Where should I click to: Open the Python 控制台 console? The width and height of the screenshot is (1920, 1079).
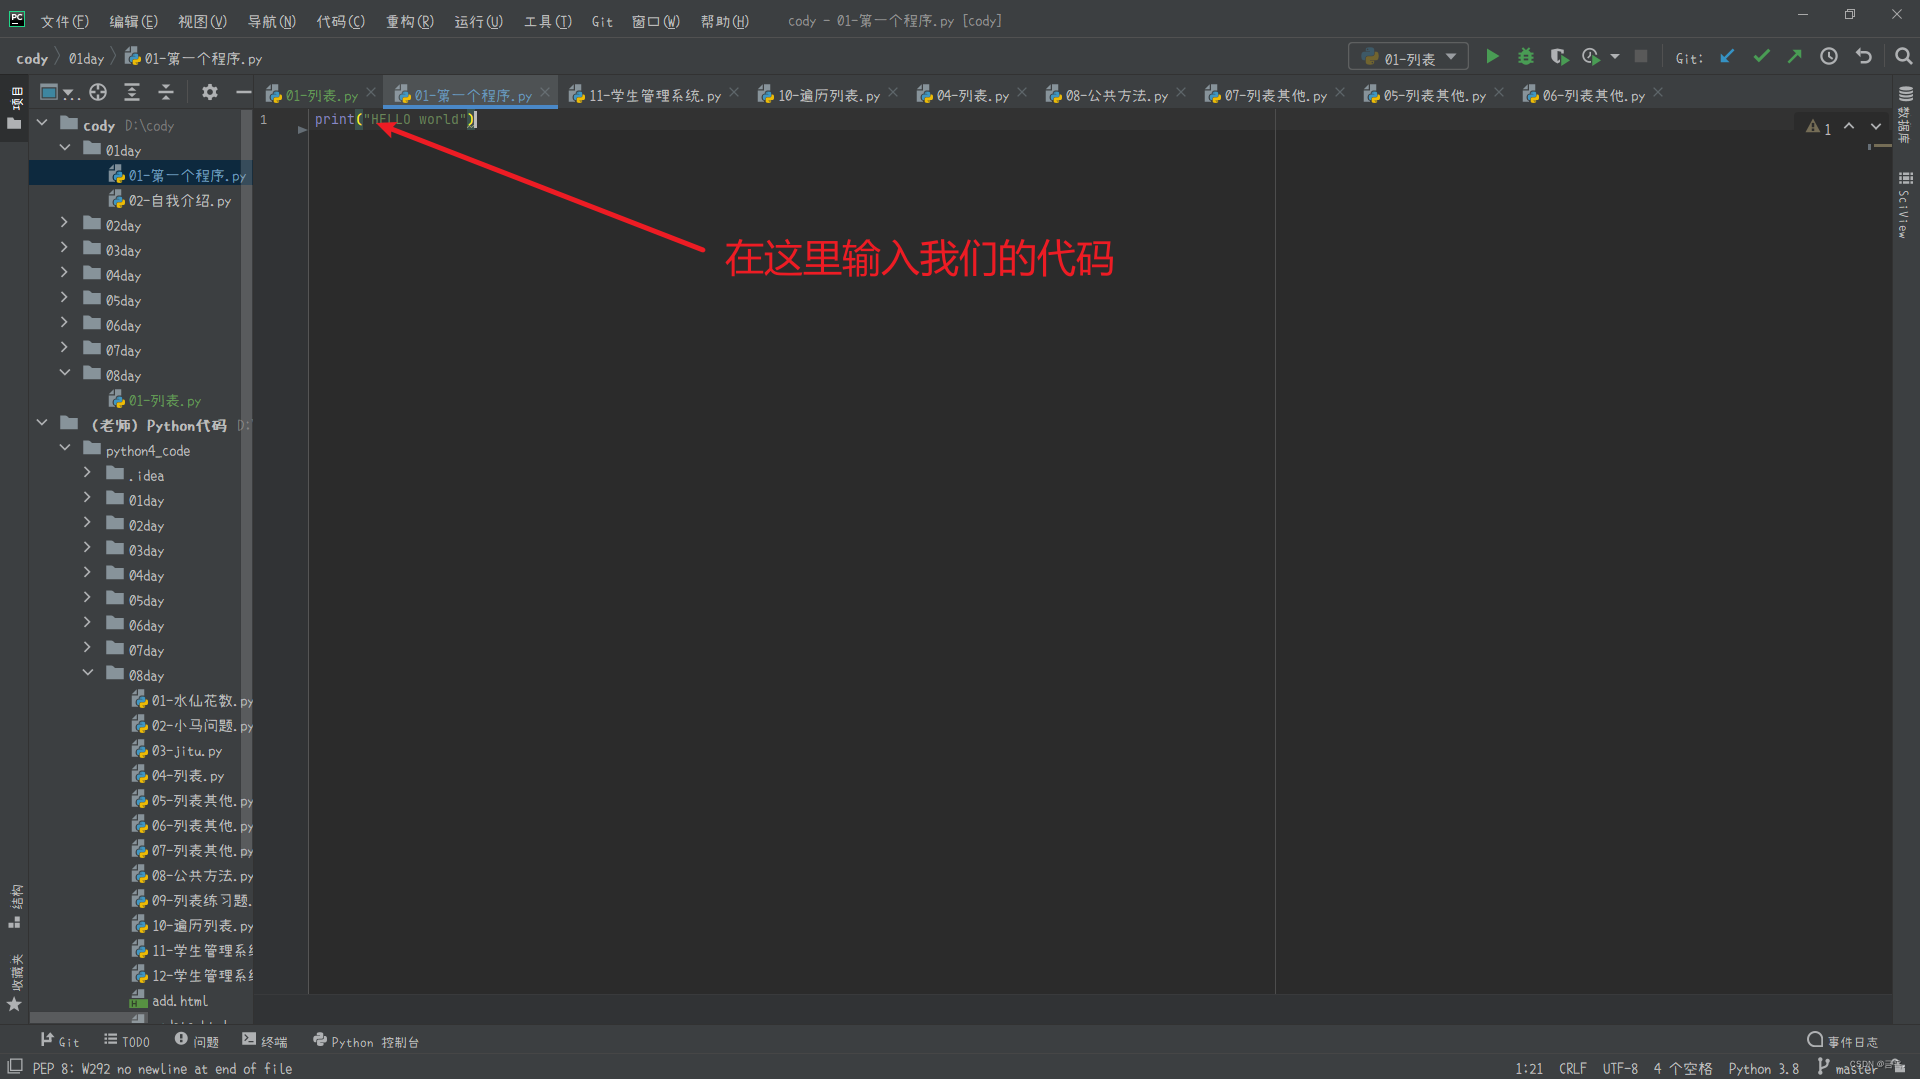point(366,1041)
